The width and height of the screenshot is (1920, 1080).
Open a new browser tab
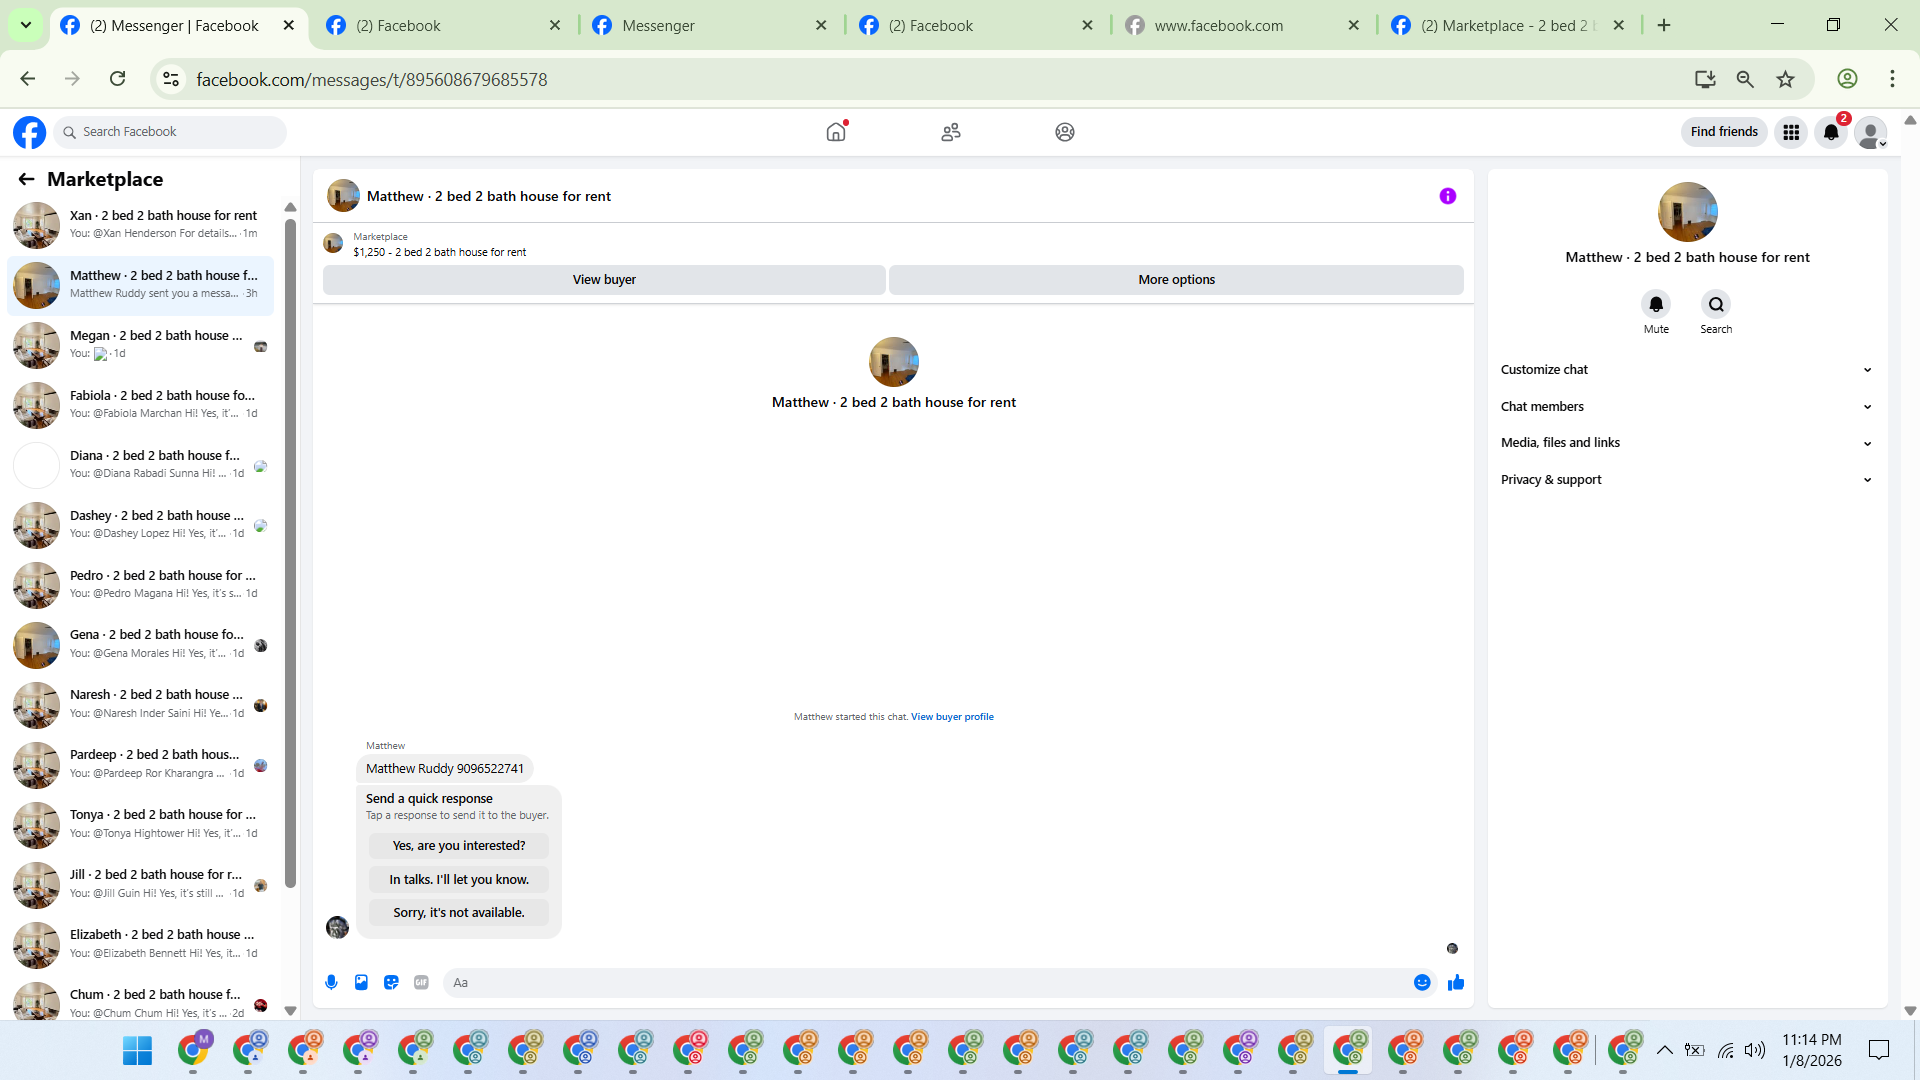[x=1664, y=25]
